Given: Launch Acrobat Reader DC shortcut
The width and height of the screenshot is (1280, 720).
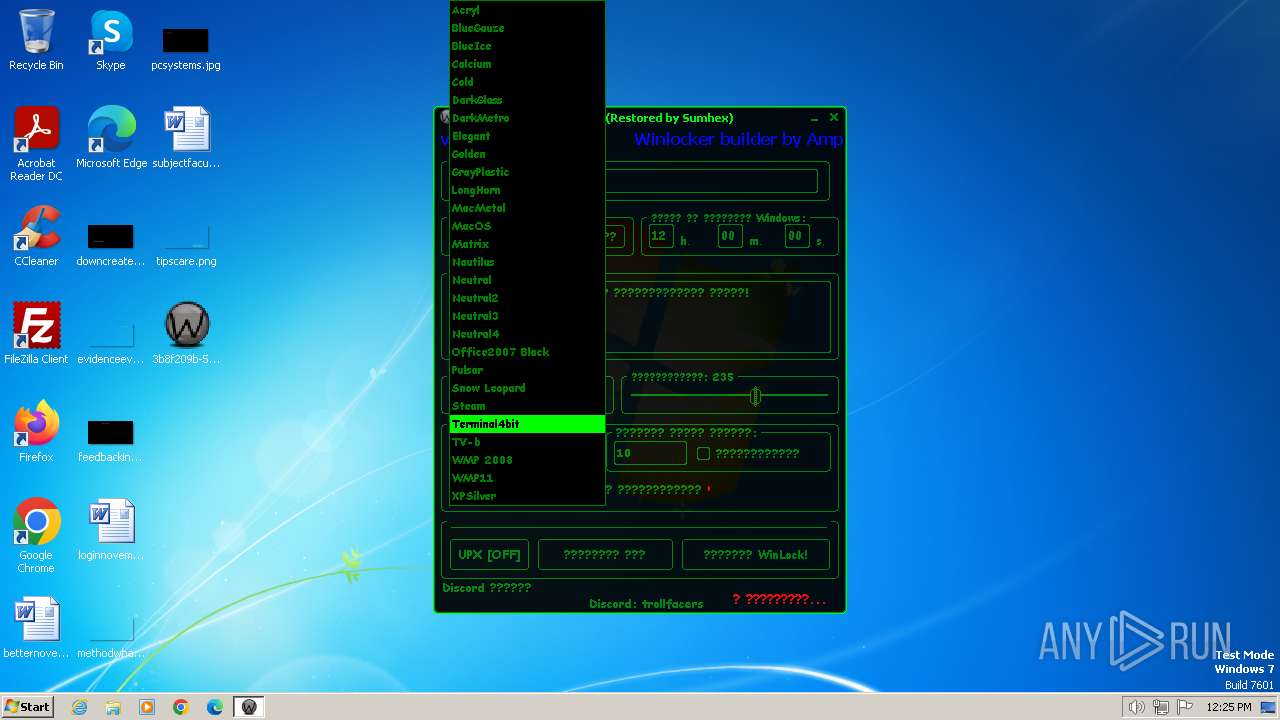Looking at the screenshot, I should click(36, 144).
